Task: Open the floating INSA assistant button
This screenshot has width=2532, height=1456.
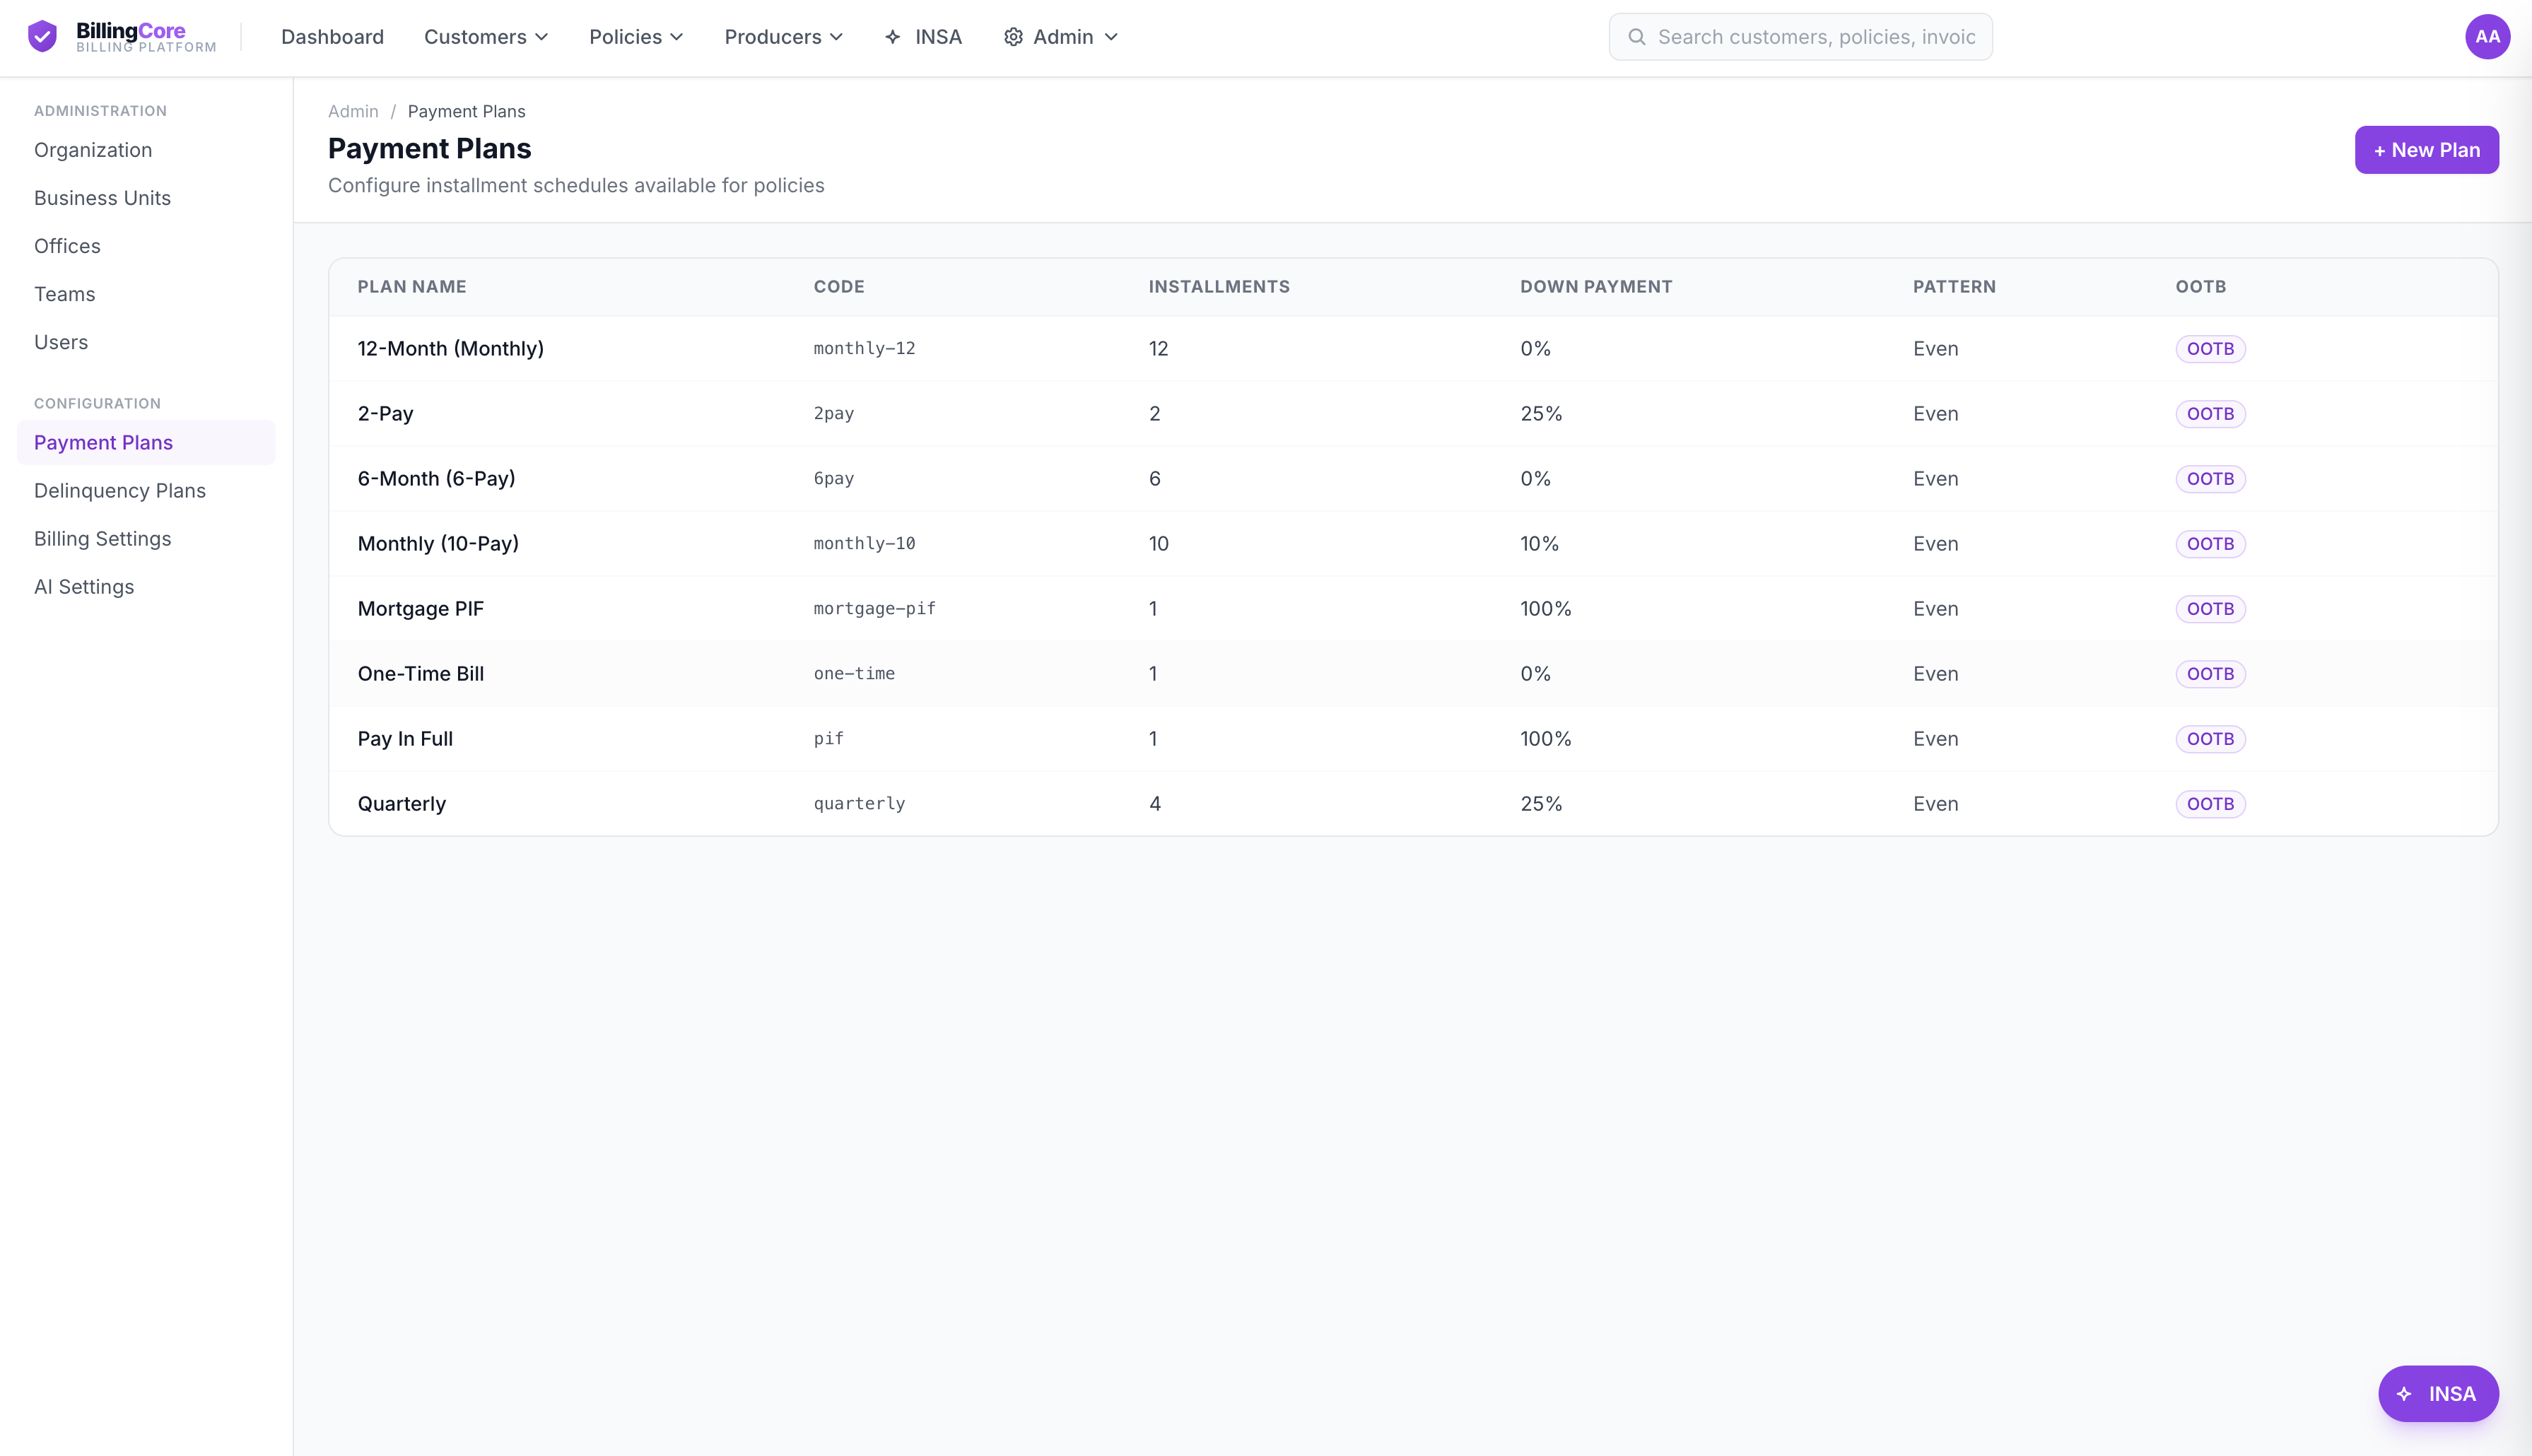Action: tap(2437, 1393)
